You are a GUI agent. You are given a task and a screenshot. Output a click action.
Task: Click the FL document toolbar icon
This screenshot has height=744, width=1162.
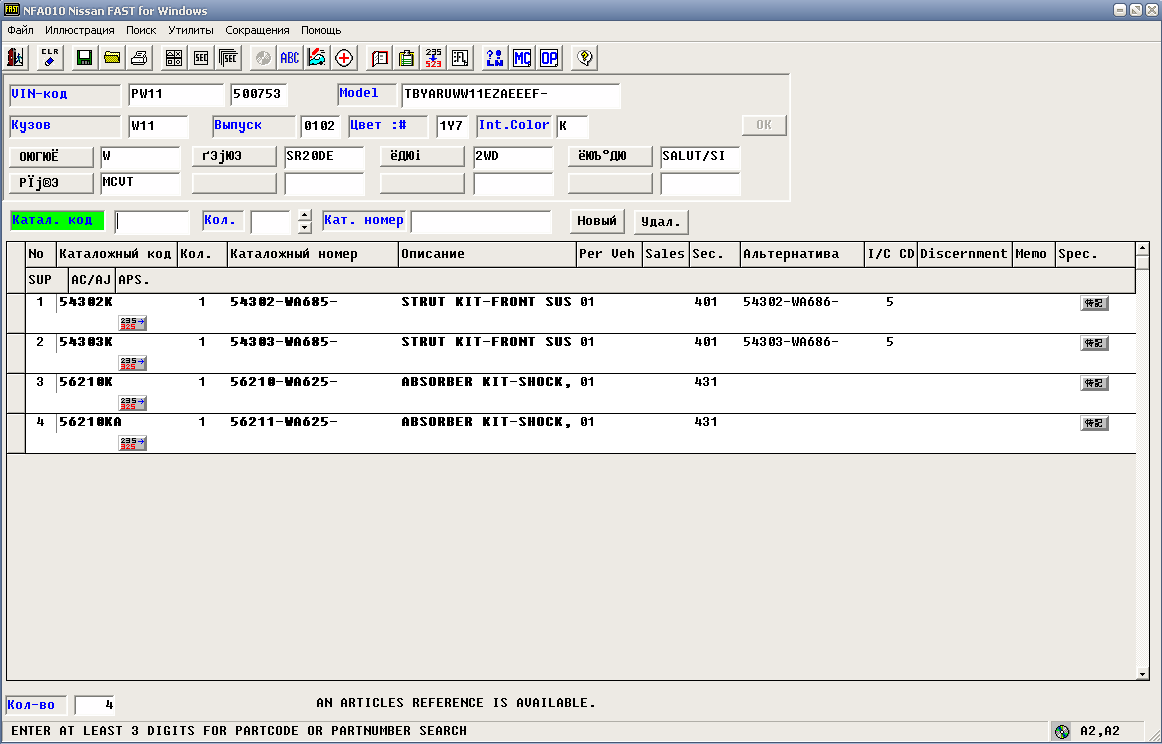(460, 58)
